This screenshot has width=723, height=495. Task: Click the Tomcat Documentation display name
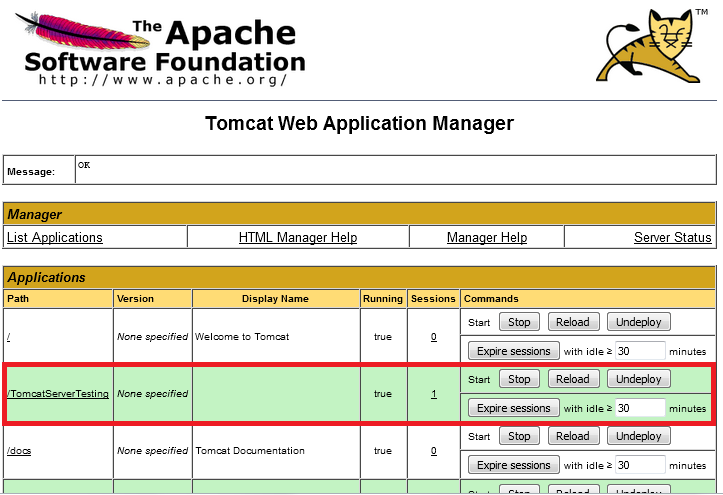pyautogui.click(x=250, y=451)
